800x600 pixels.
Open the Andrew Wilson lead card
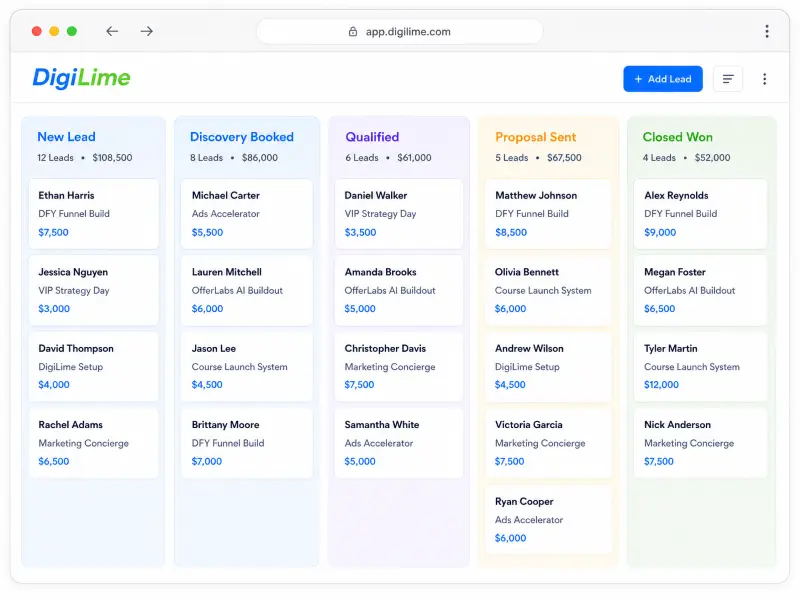pos(548,366)
